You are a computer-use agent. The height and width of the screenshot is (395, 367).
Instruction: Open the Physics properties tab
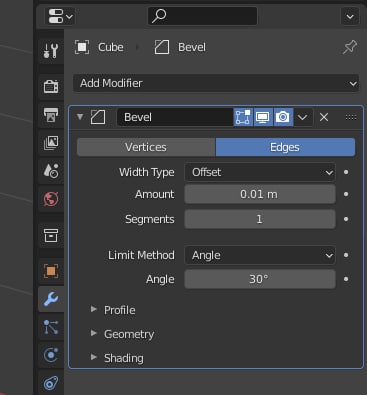click(51, 355)
